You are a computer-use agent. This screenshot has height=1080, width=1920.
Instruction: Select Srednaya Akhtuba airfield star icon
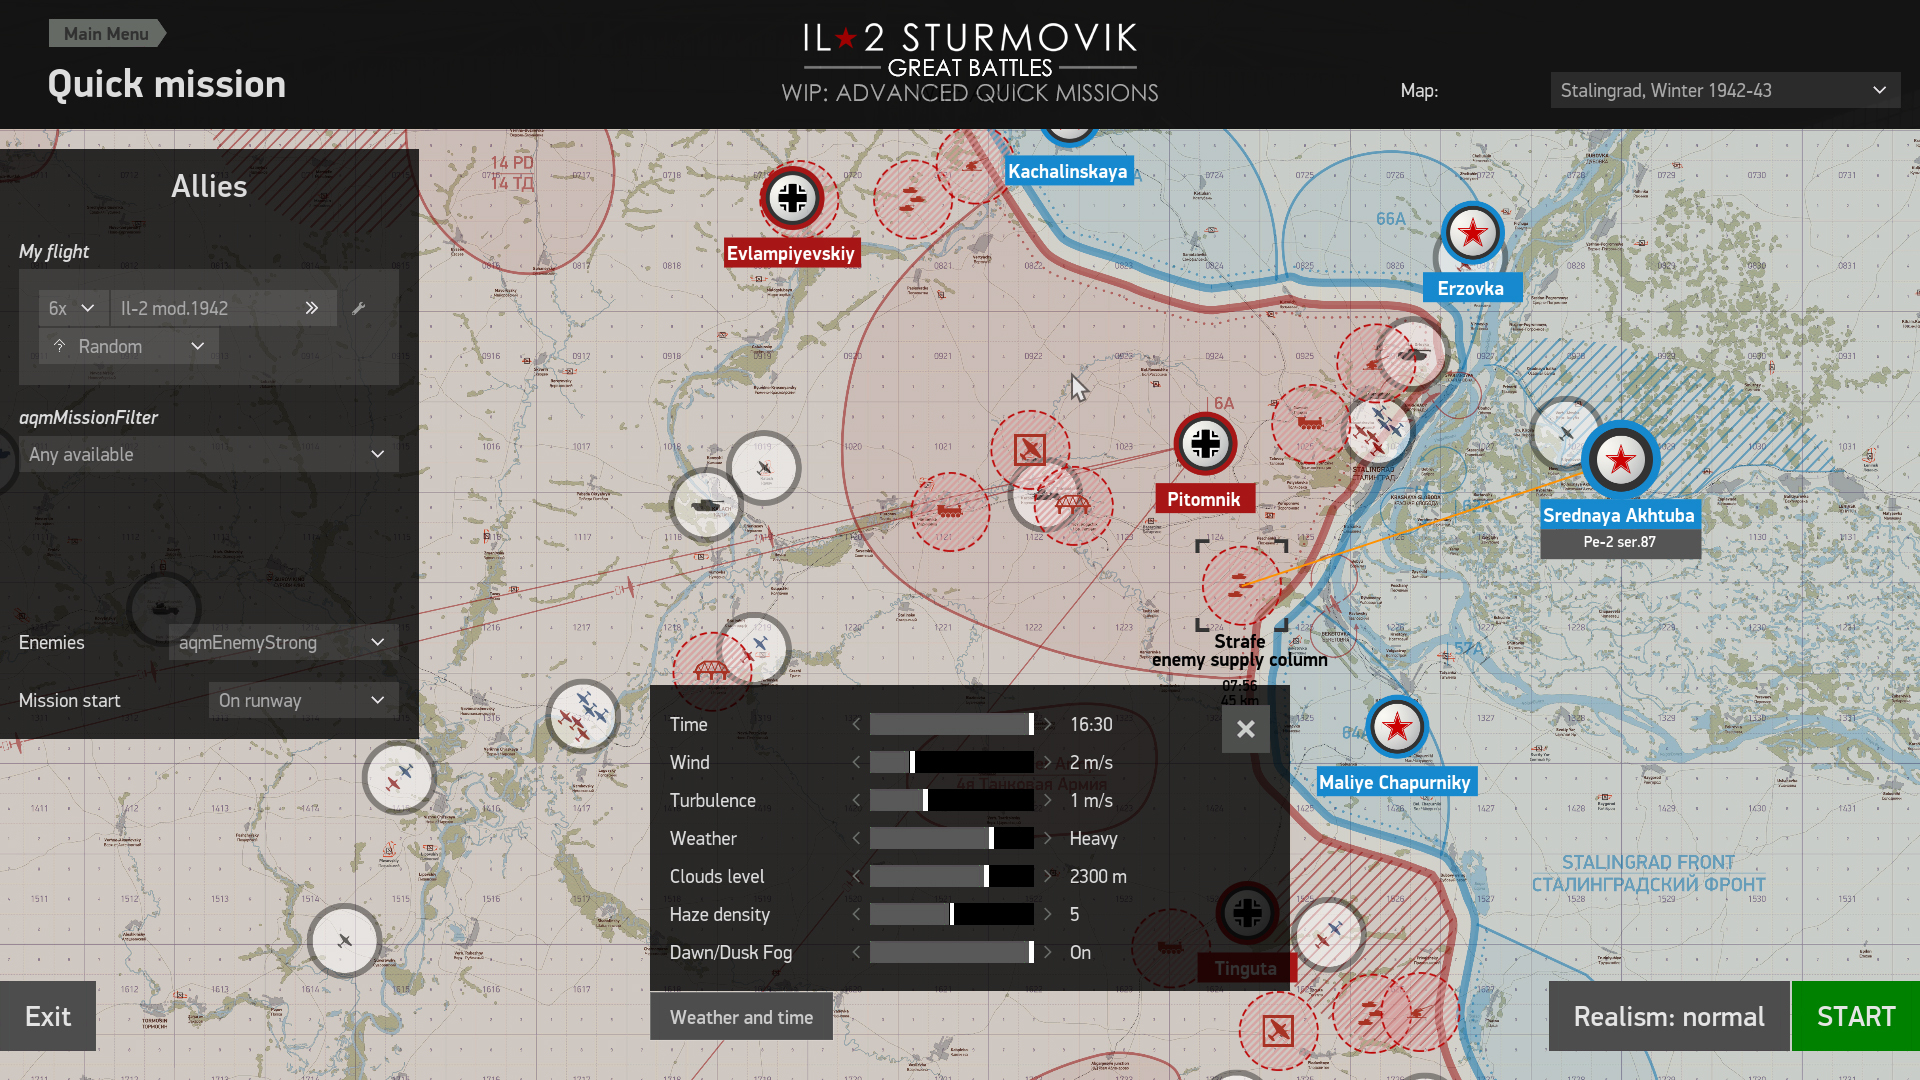click(x=1620, y=460)
